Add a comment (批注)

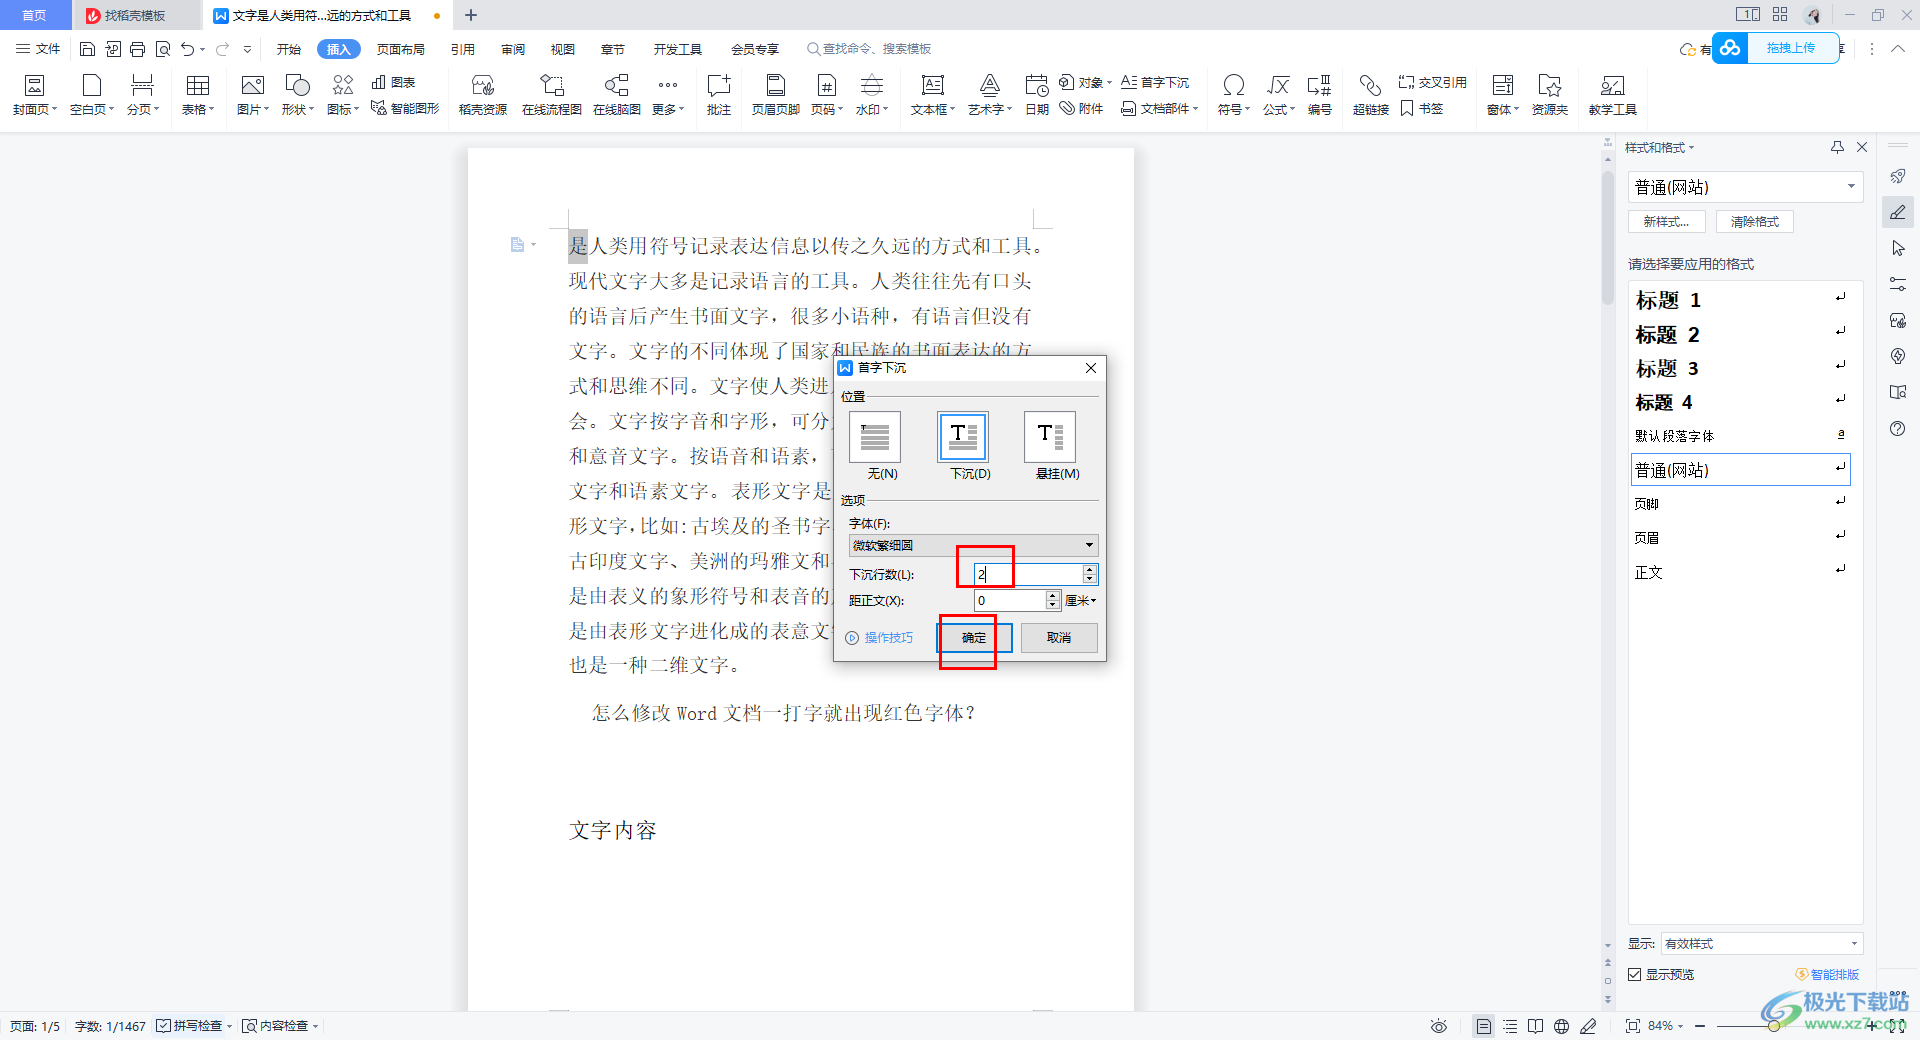718,95
